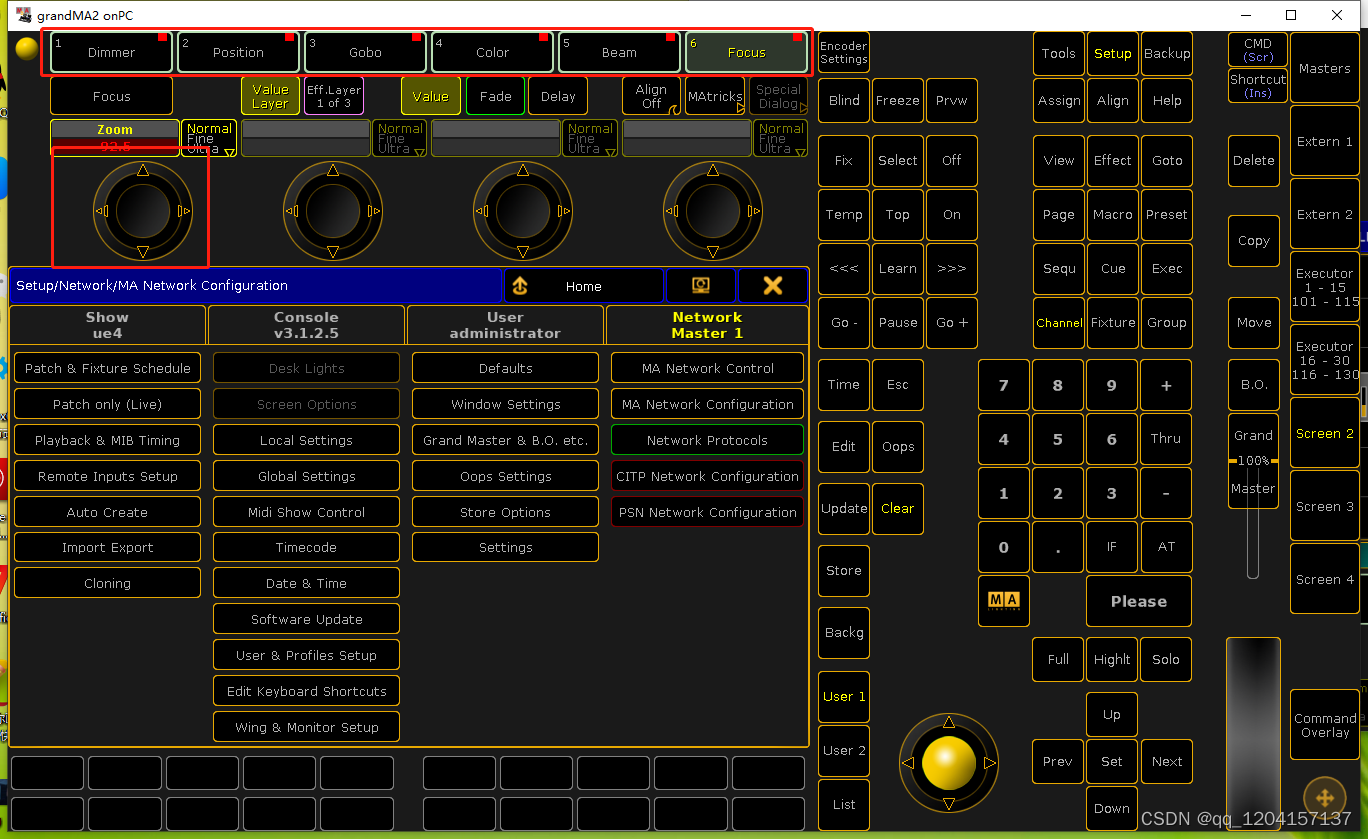The width and height of the screenshot is (1368, 839).
Task: Open the Special Dialog dropdown
Action: click(x=778, y=96)
